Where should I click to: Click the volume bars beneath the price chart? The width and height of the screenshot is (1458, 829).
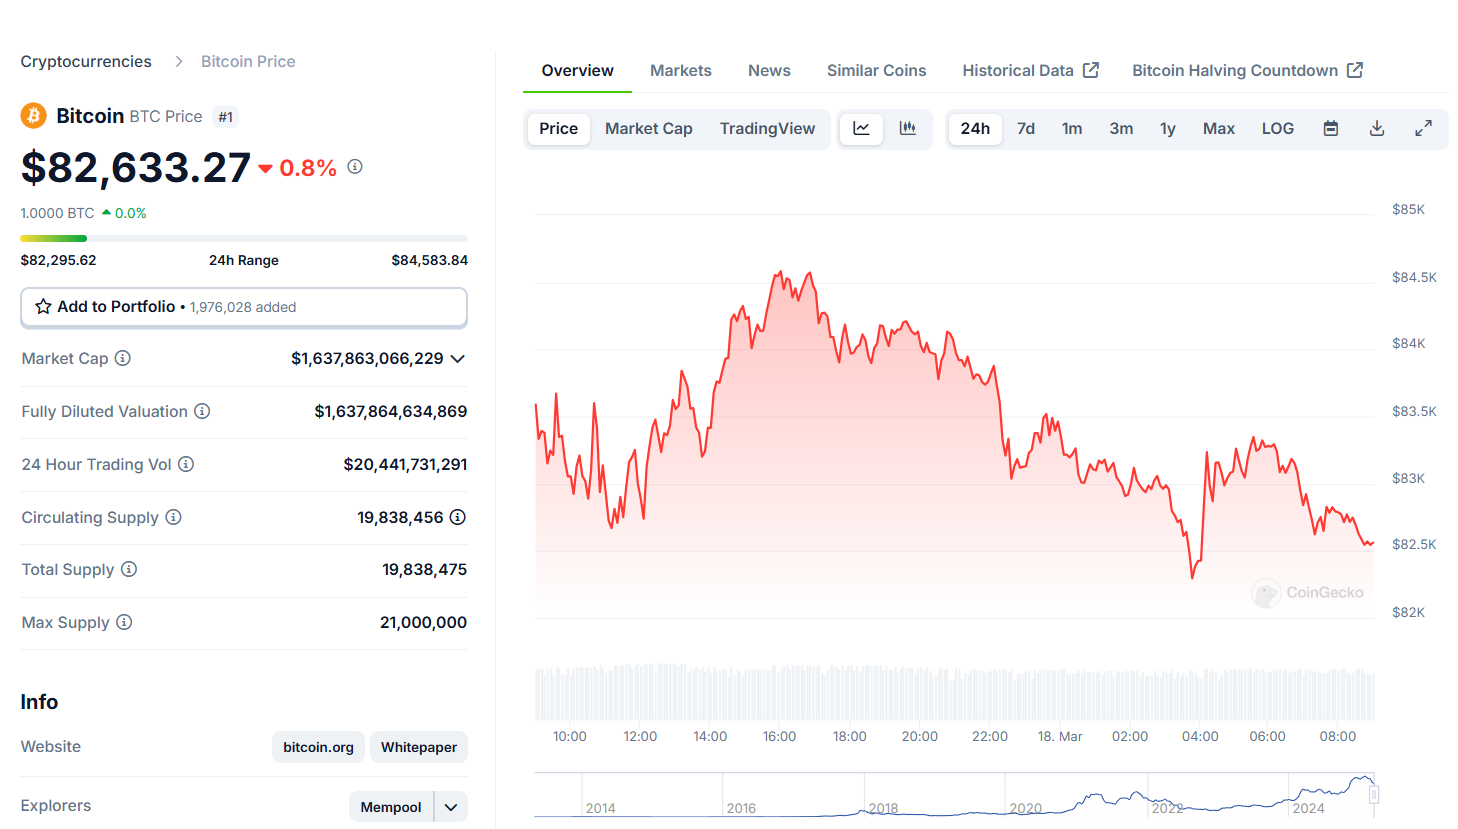(955, 691)
